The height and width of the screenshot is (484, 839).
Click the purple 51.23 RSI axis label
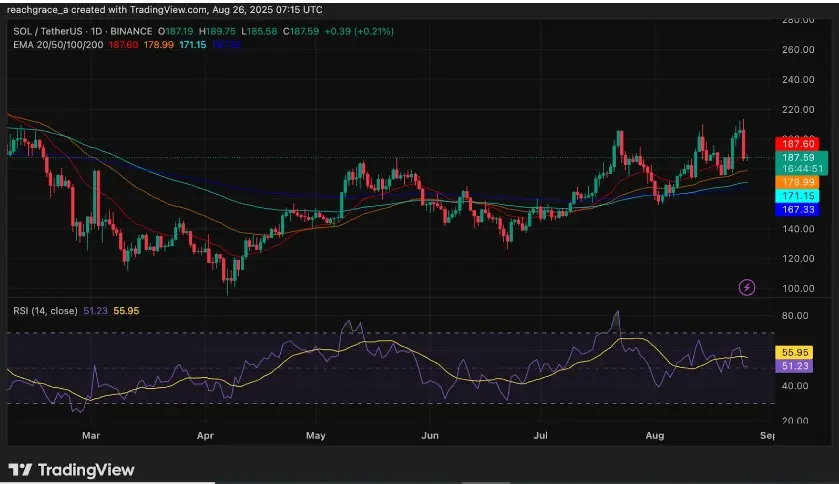coord(796,367)
